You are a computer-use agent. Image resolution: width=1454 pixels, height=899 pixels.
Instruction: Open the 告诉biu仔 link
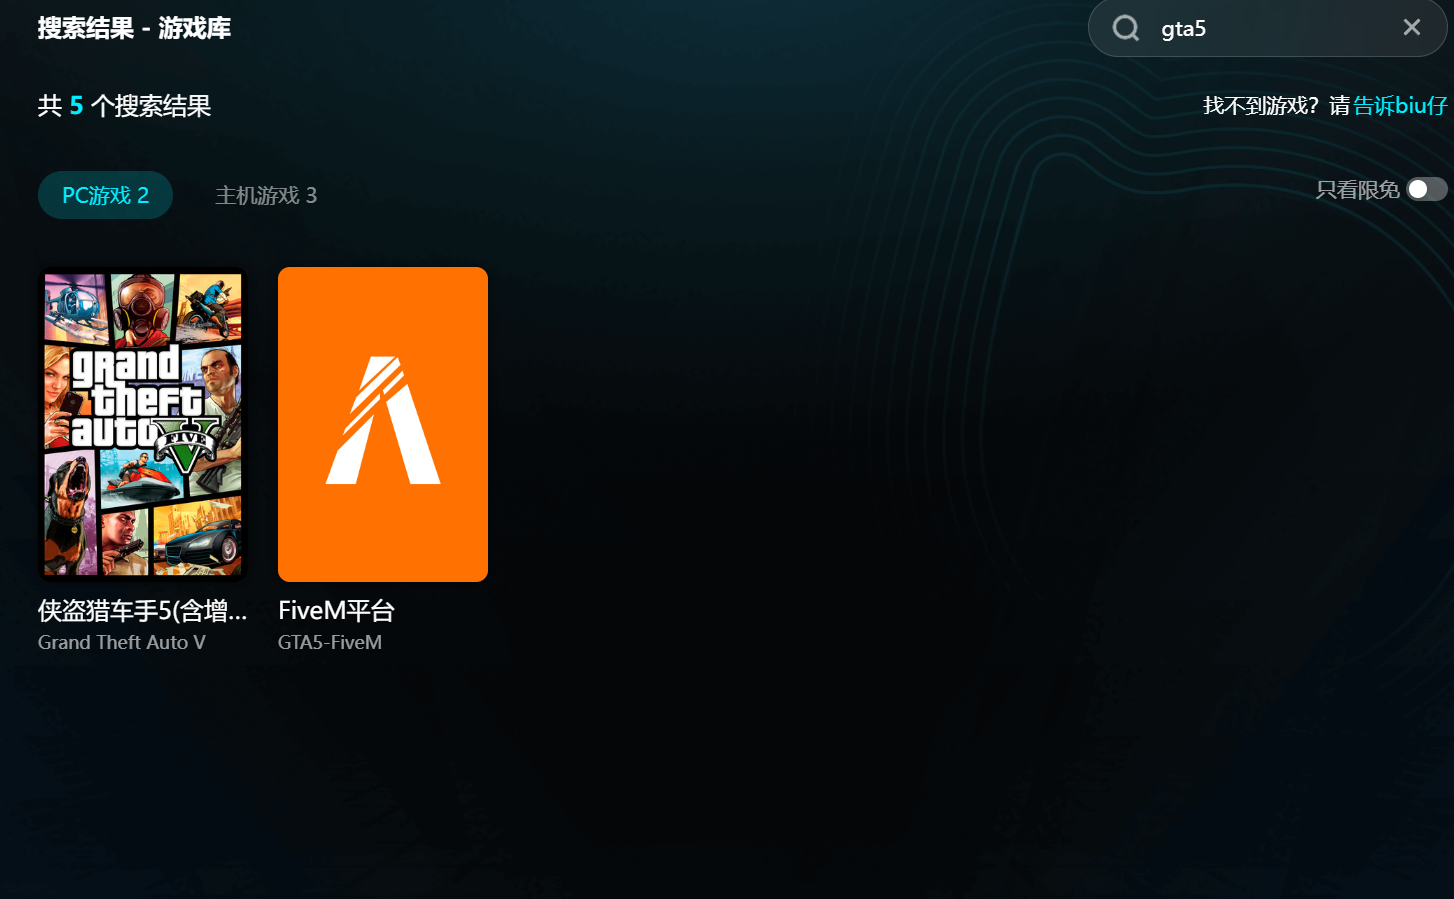pyautogui.click(x=1400, y=106)
